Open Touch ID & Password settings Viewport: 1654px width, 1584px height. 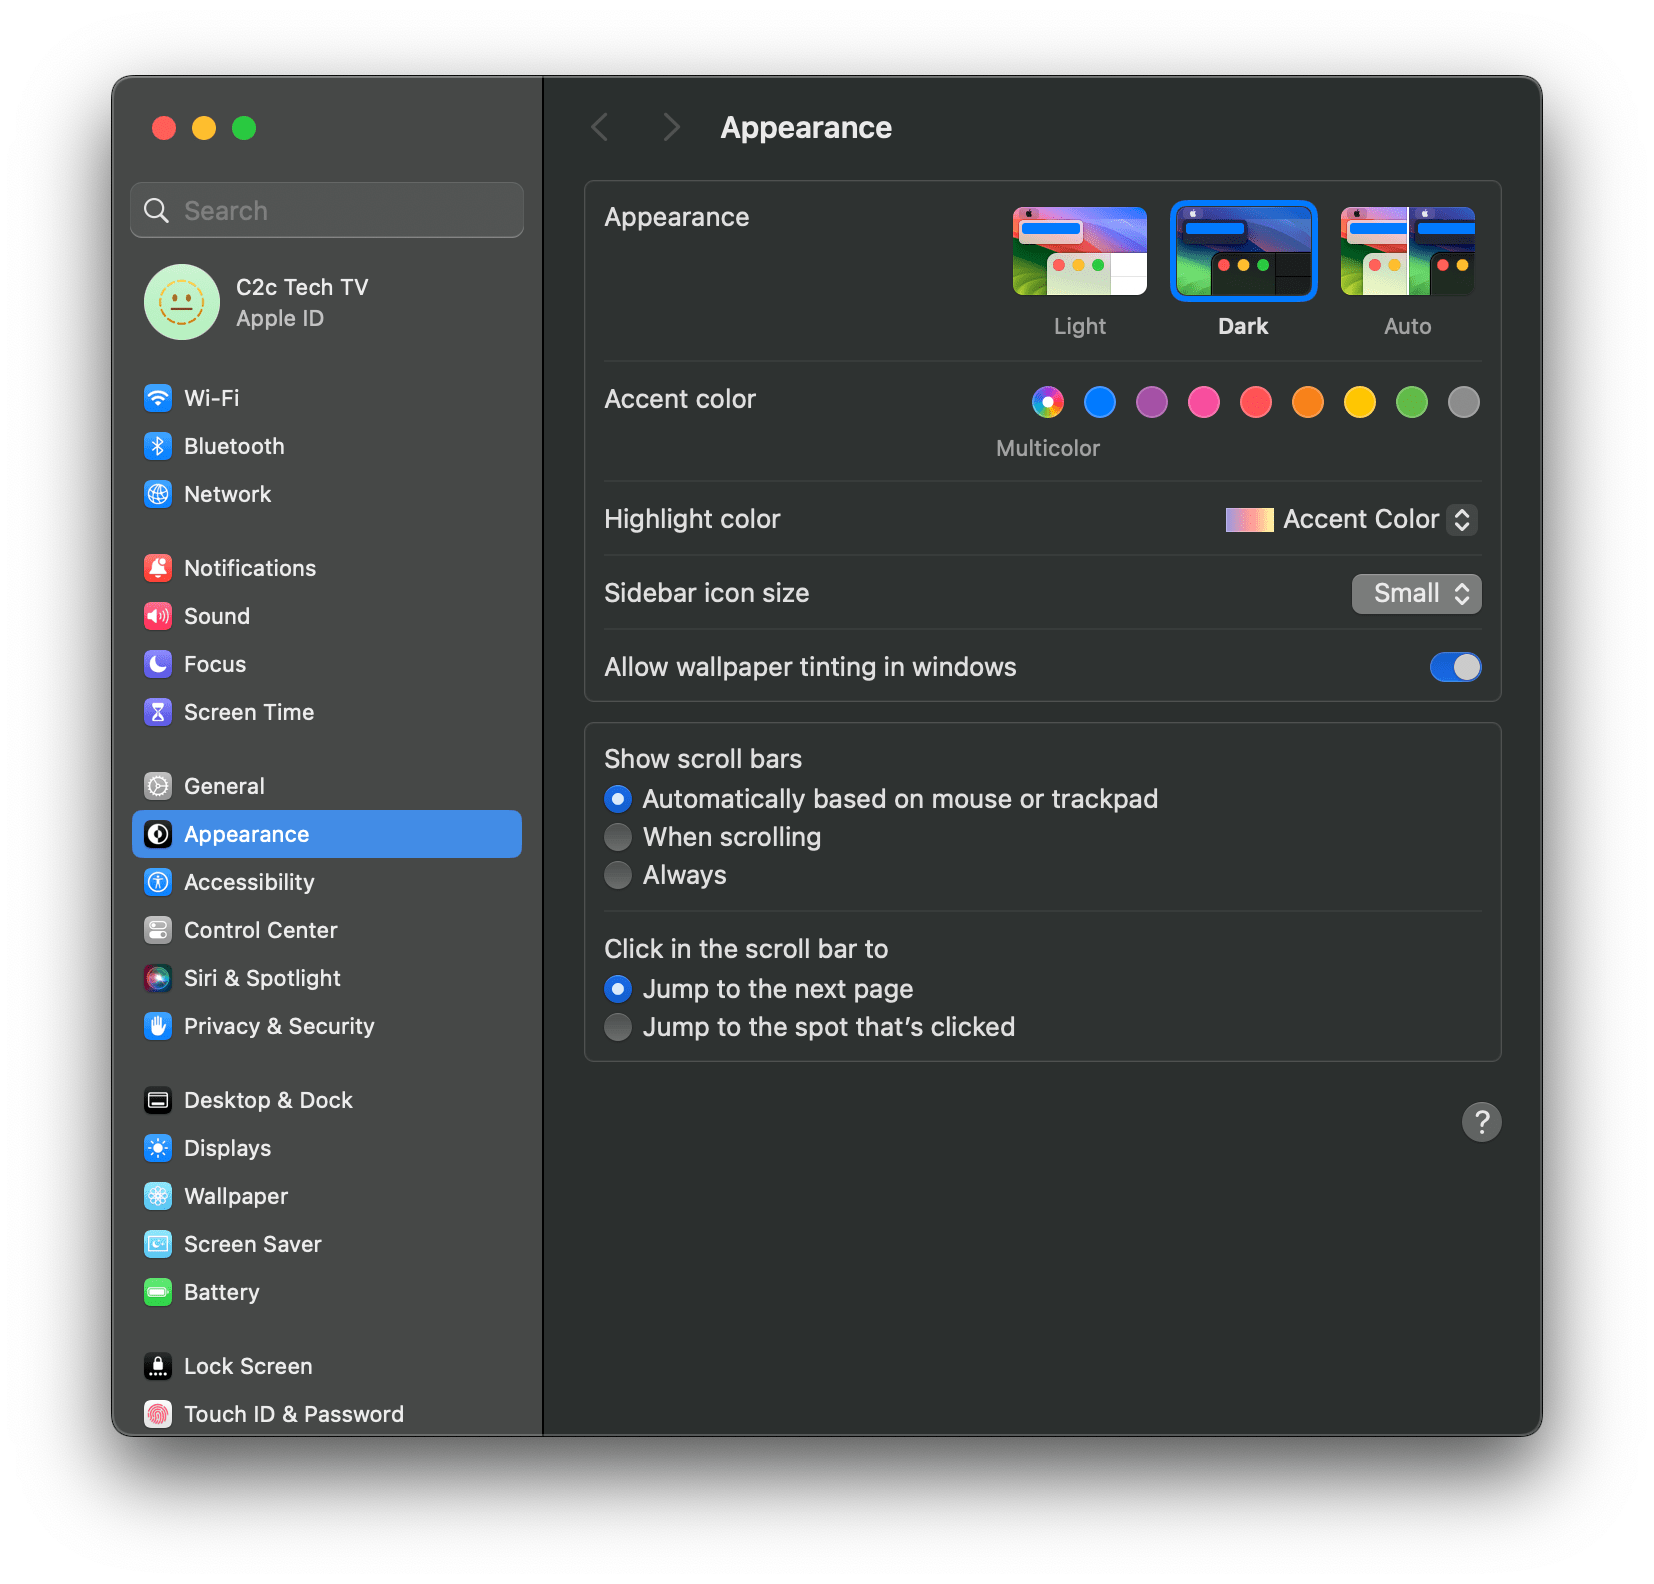coord(293,1413)
